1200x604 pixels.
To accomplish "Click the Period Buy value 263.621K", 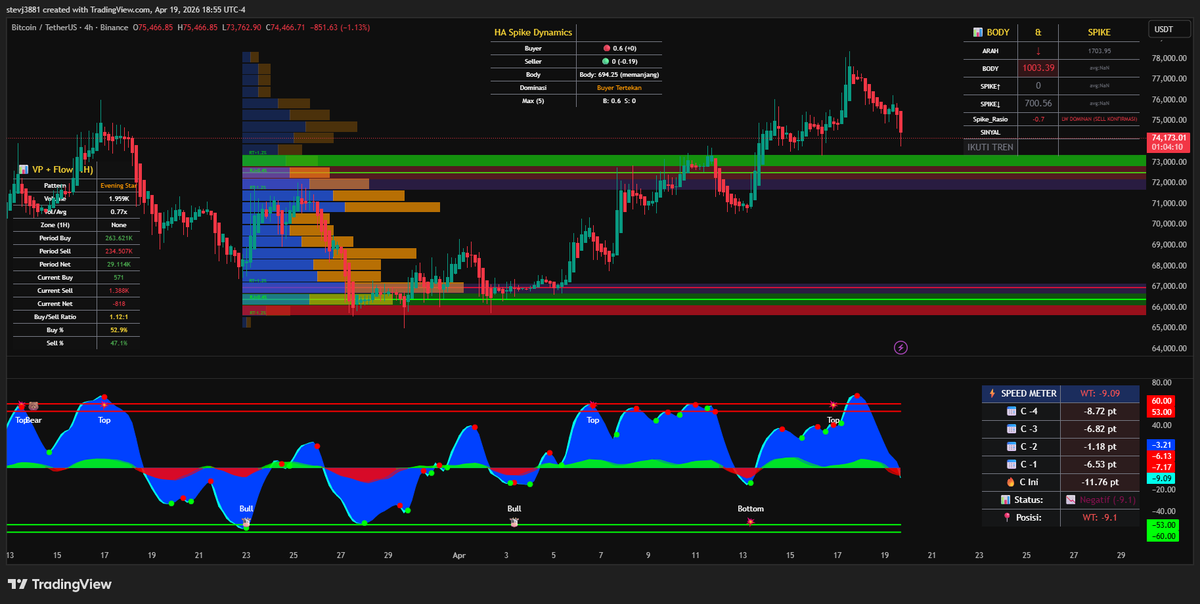I will point(119,238).
